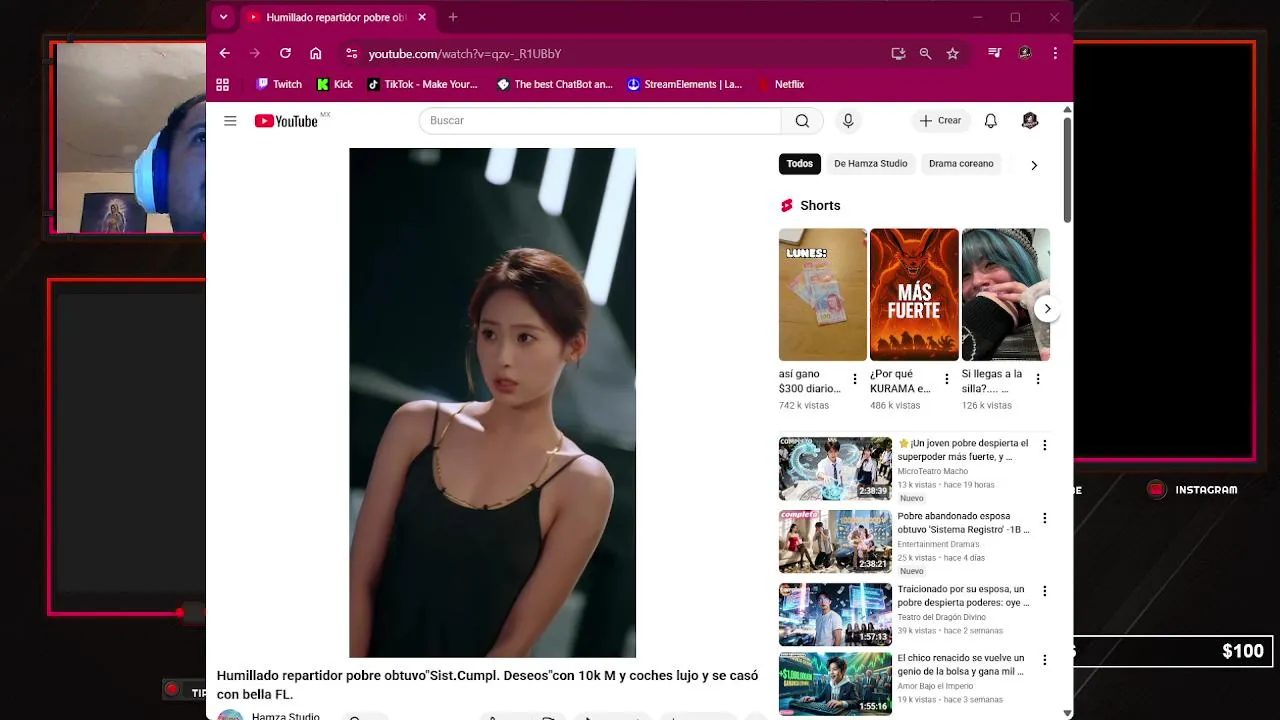Open options for 'así gano $300 diario' Short

(854, 379)
